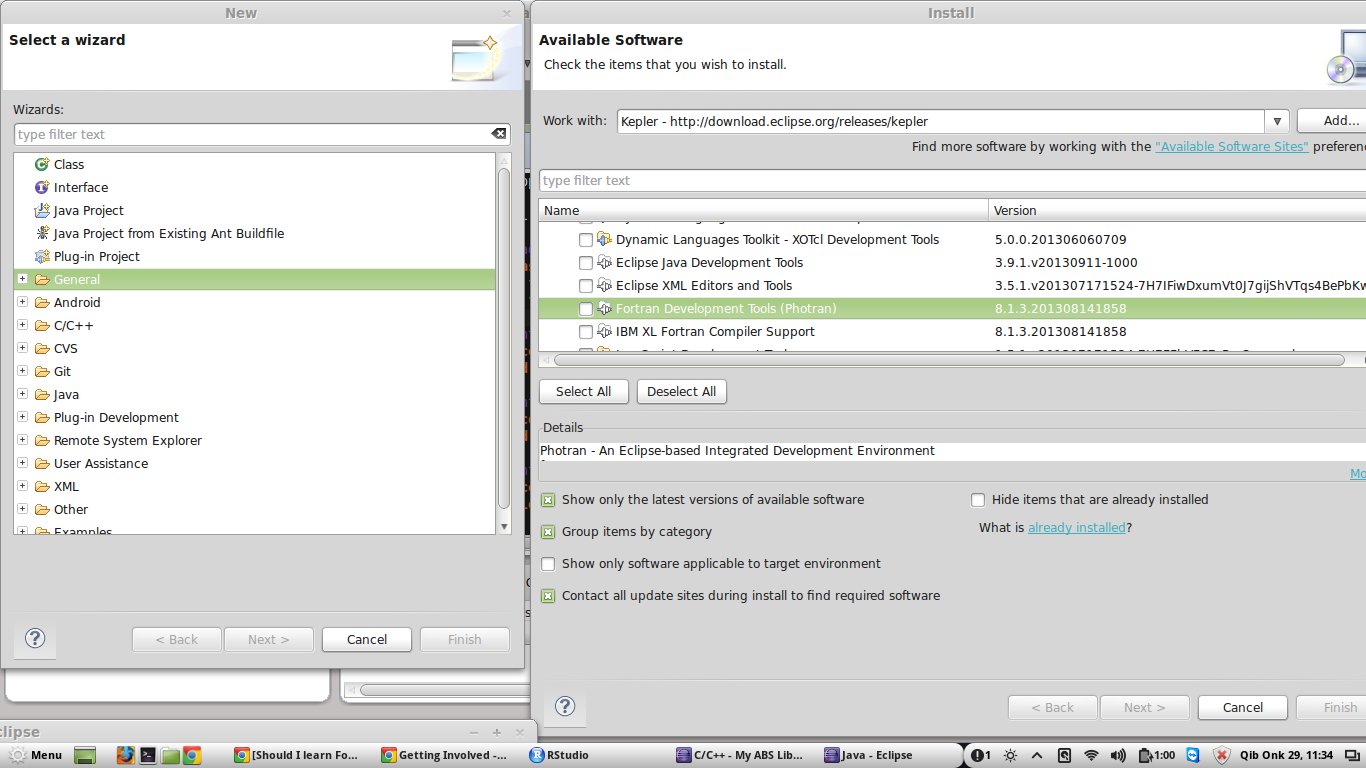Click the Plug-in Project icon

41,256
